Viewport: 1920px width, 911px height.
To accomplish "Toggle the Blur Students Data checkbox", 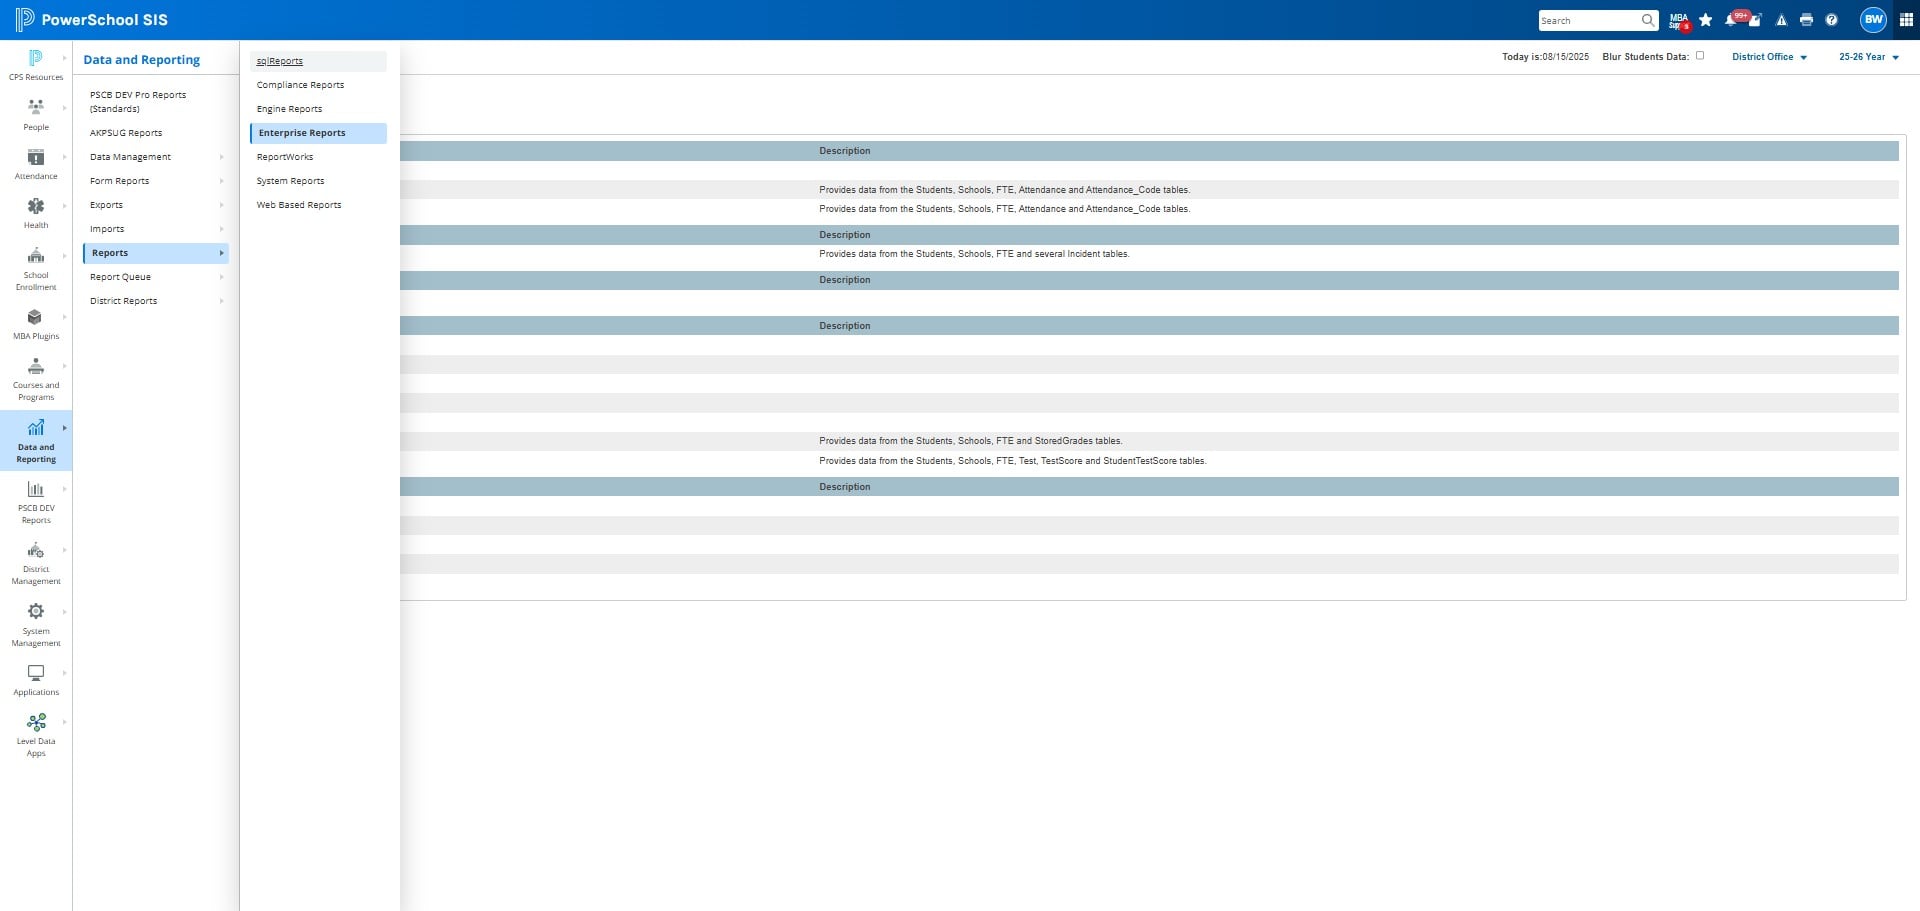I will [1700, 56].
